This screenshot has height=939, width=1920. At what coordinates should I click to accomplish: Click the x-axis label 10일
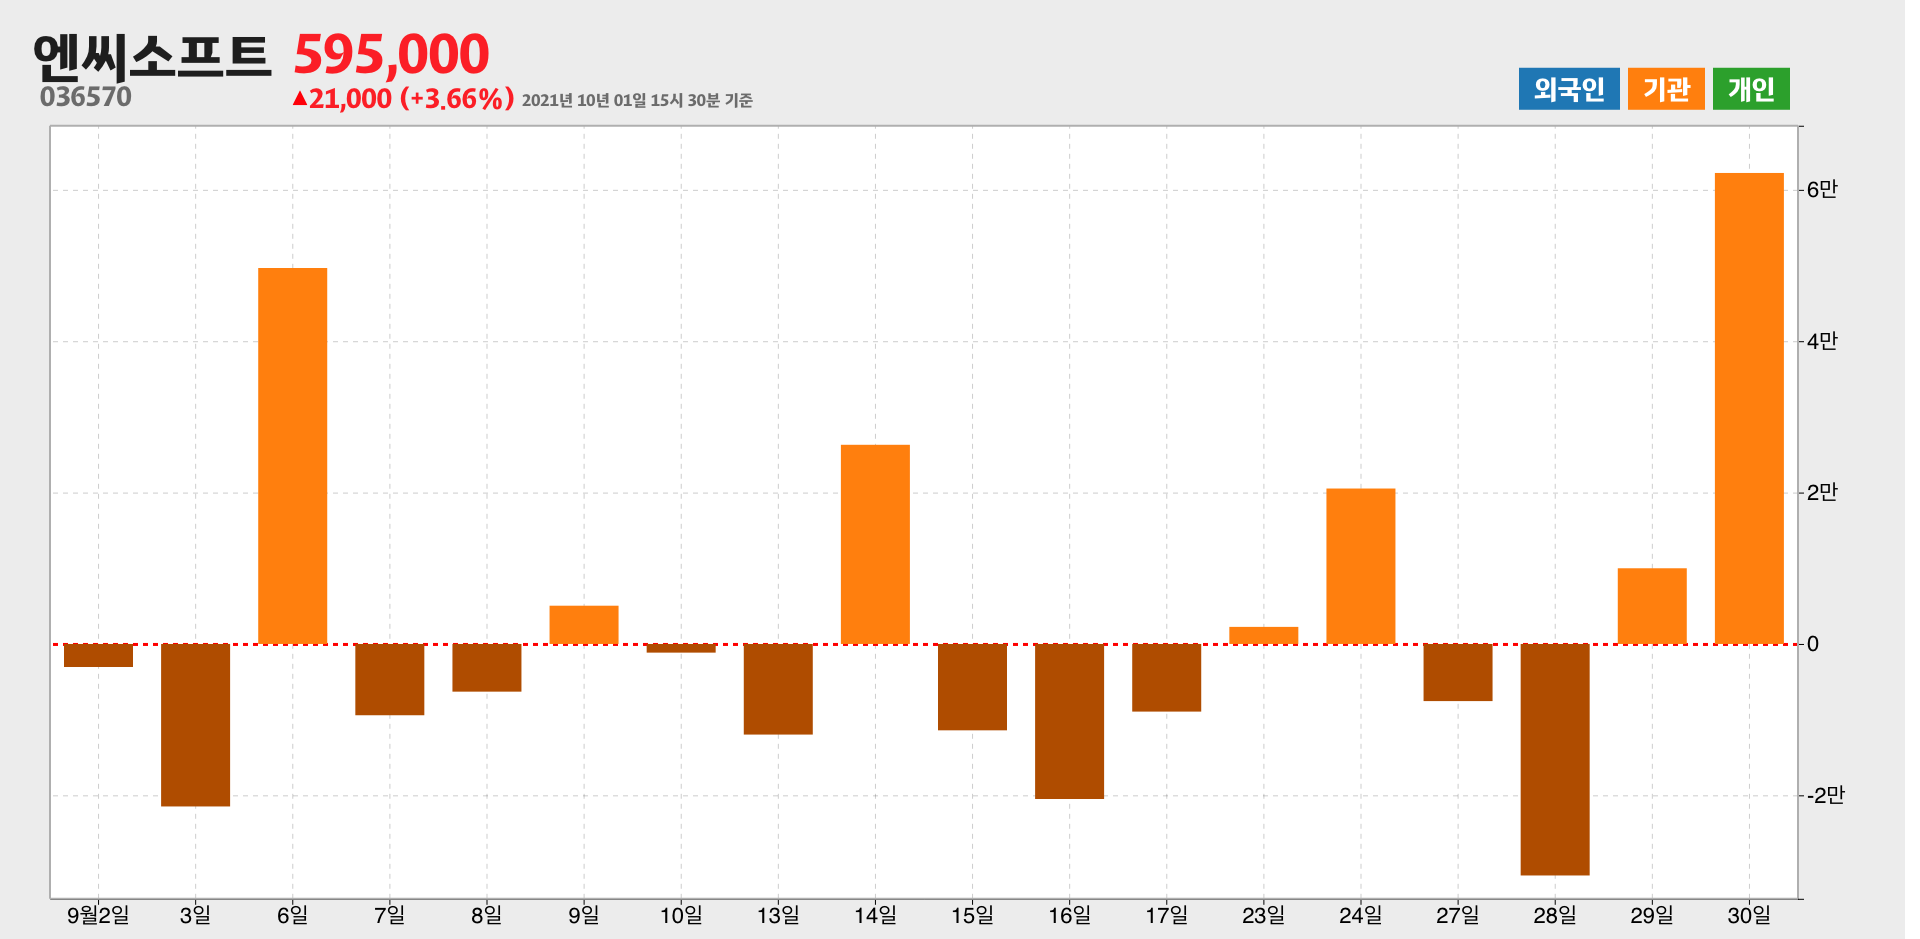[681, 915]
